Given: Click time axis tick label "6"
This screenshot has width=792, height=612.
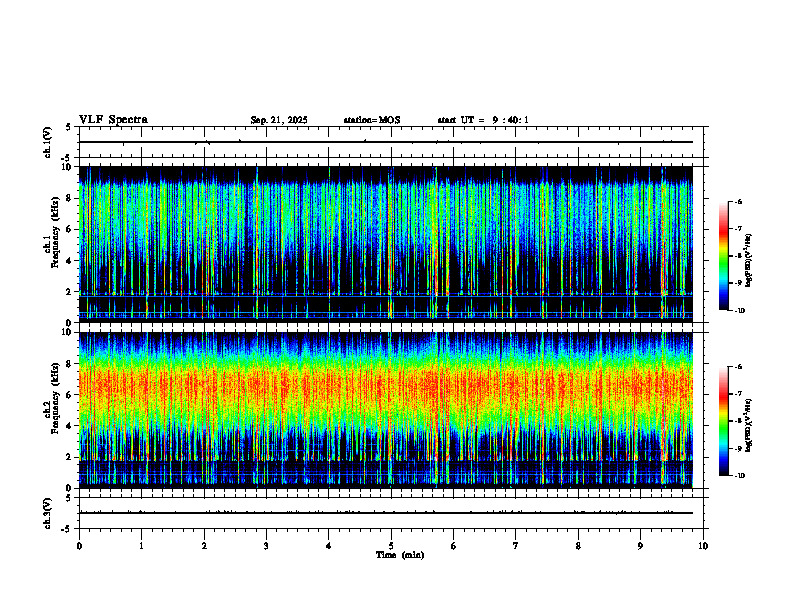Looking at the screenshot, I should (454, 546).
